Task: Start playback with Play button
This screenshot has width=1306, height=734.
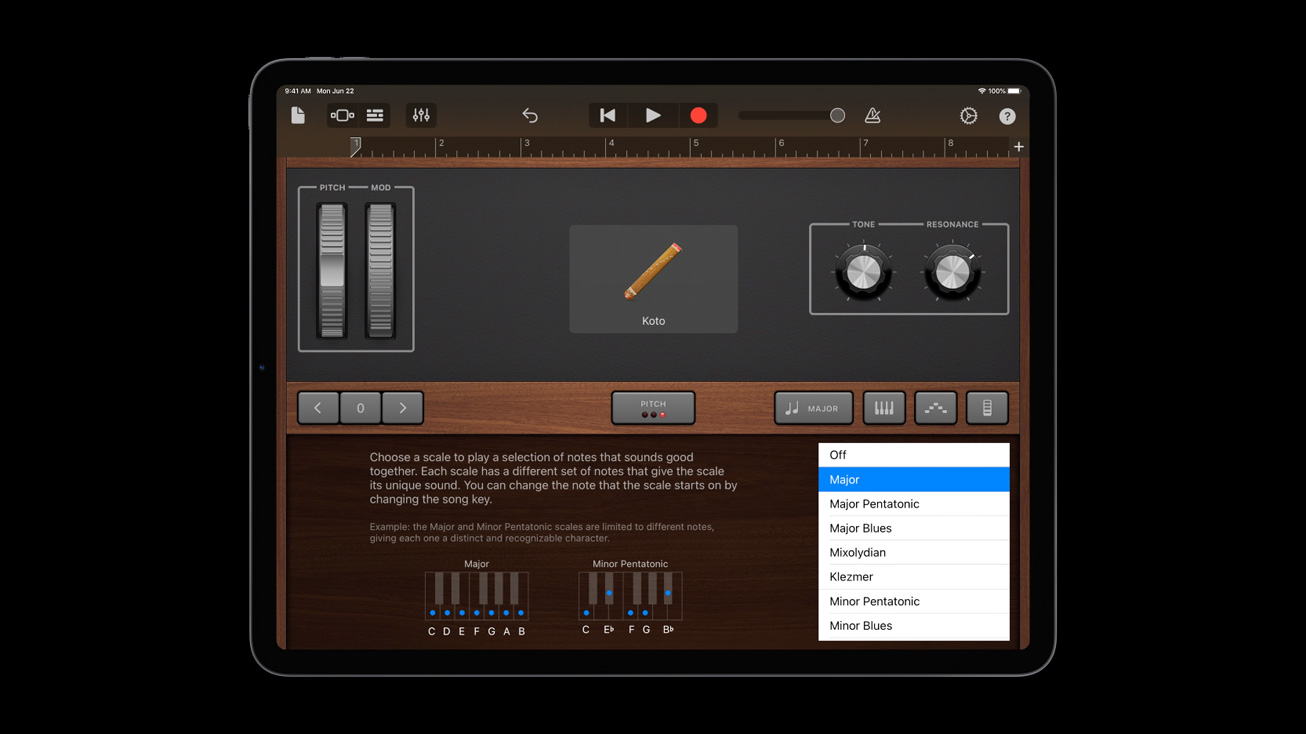Action: (653, 116)
